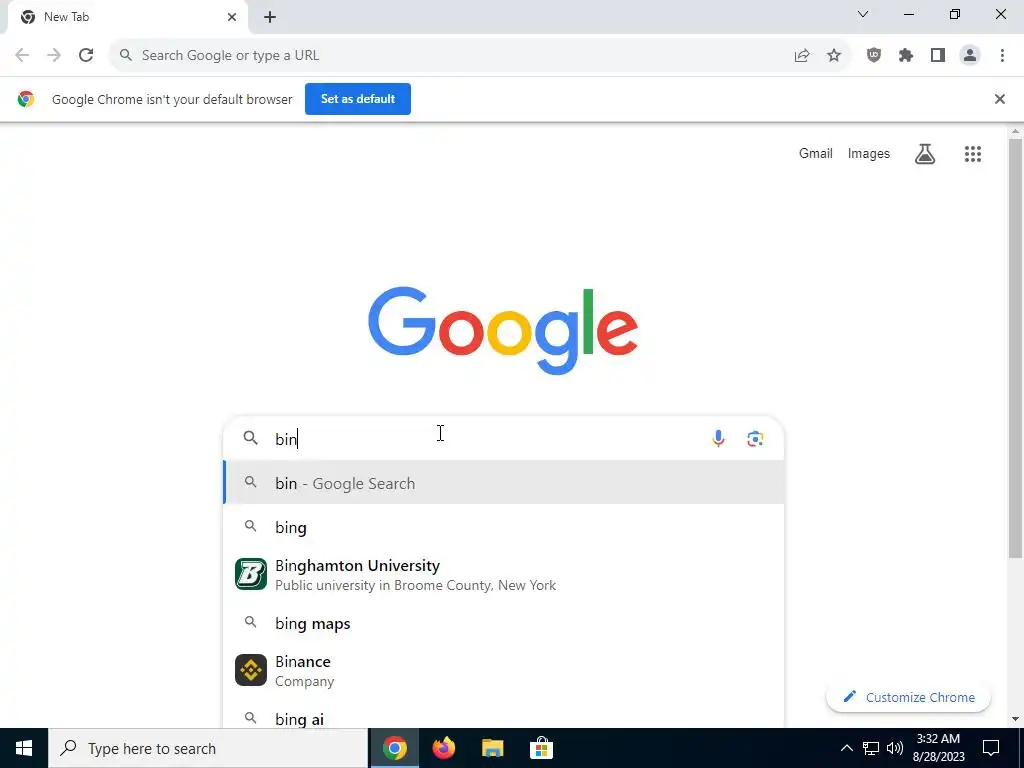Open the notification center icon
This screenshot has width=1024, height=768.
(x=991, y=748)
